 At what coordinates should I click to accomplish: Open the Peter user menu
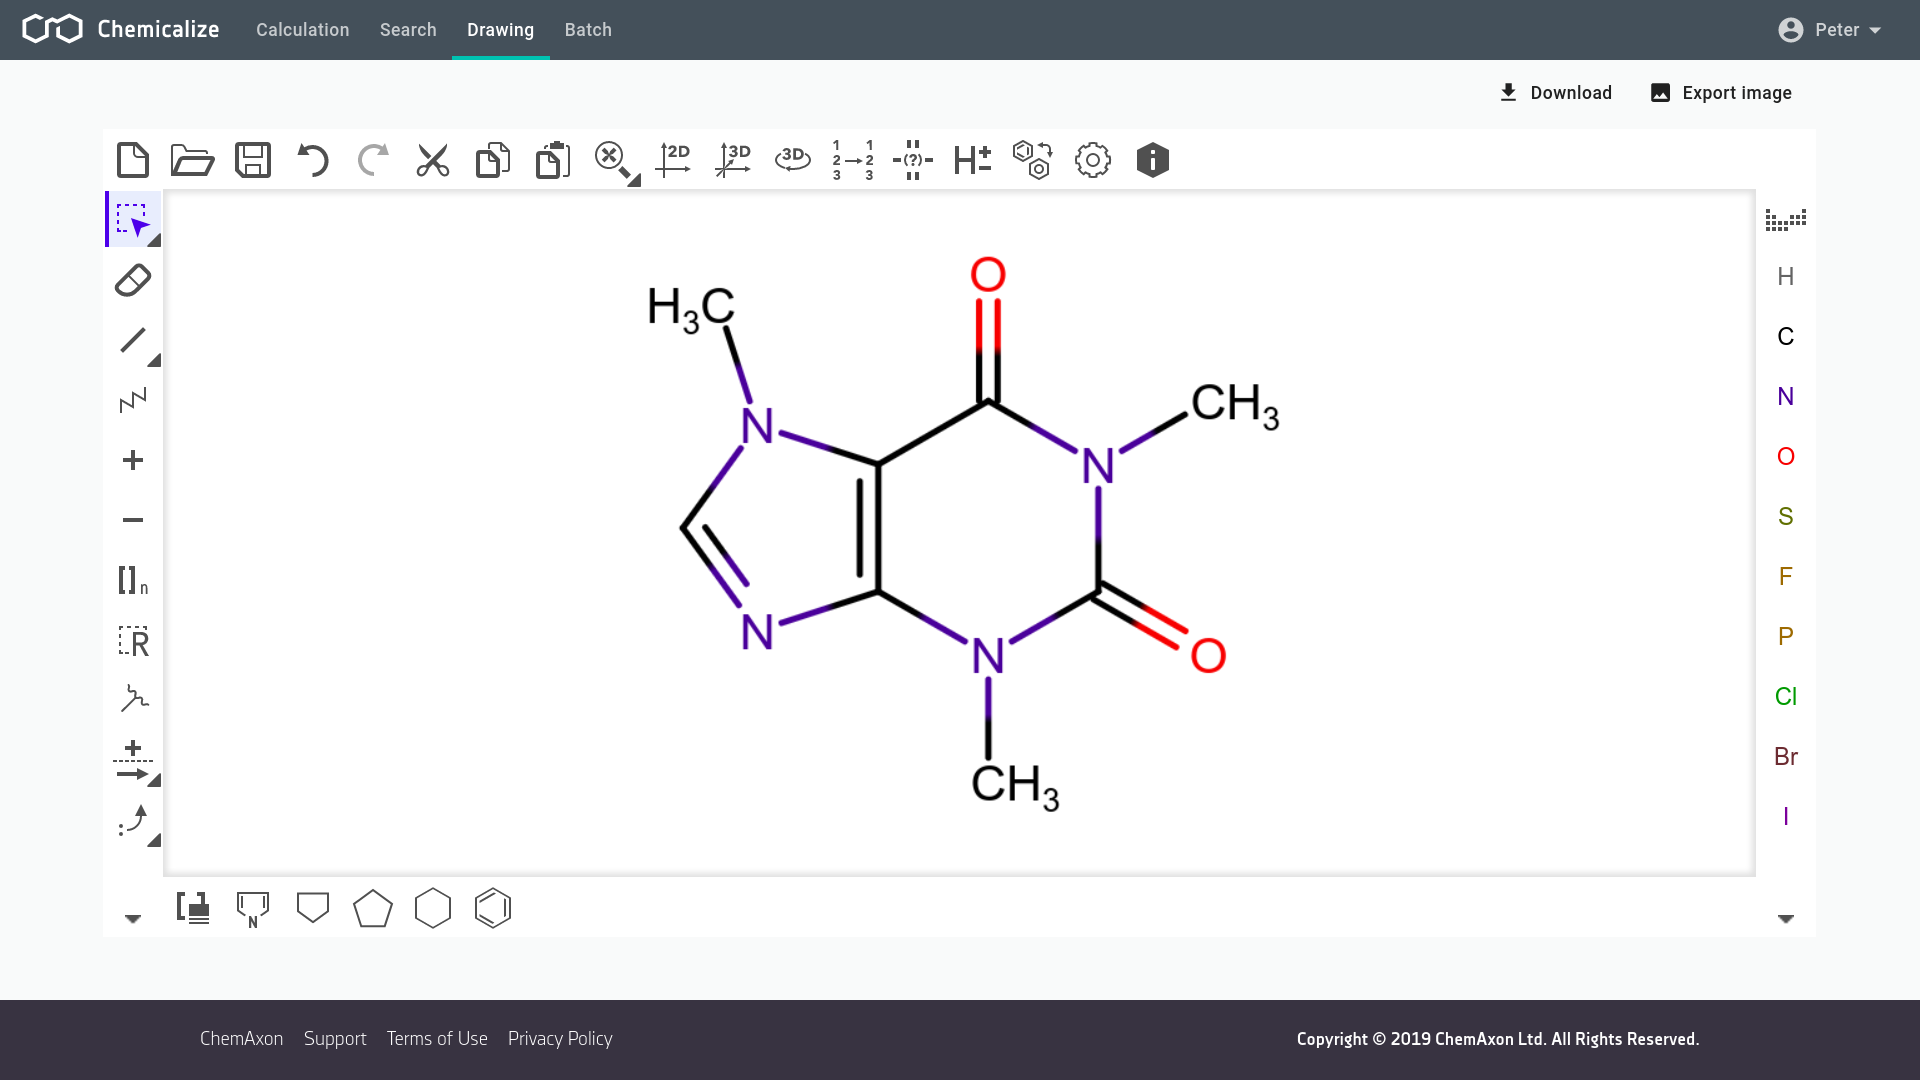click(1830, 30)
